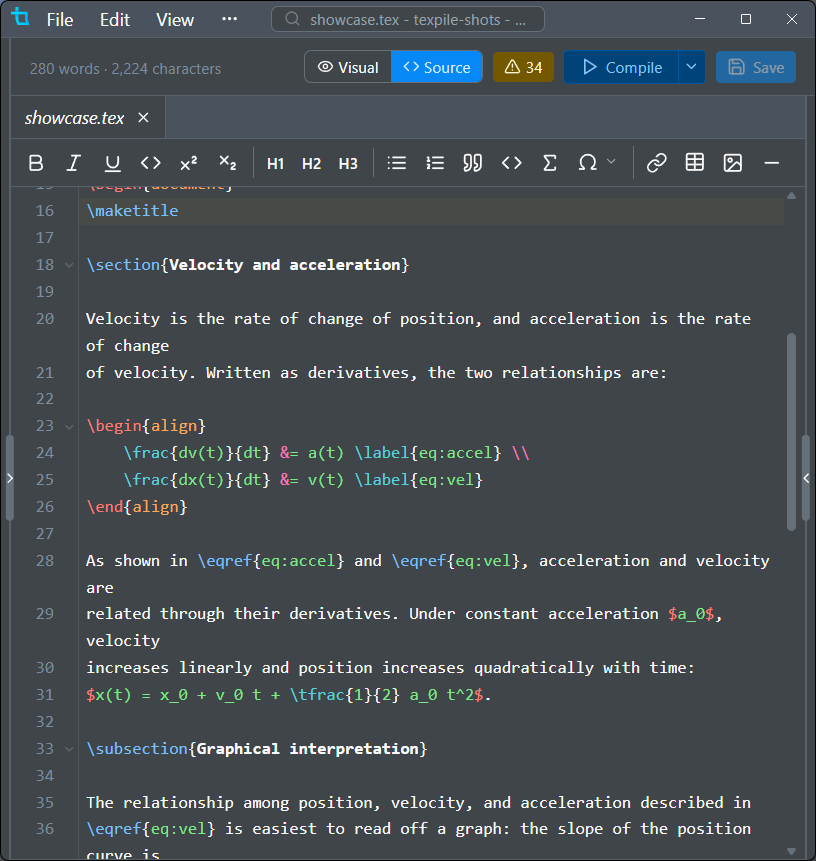Insert a block quote
This screenshot has height=861, width=816.
[x=473, y=163]
